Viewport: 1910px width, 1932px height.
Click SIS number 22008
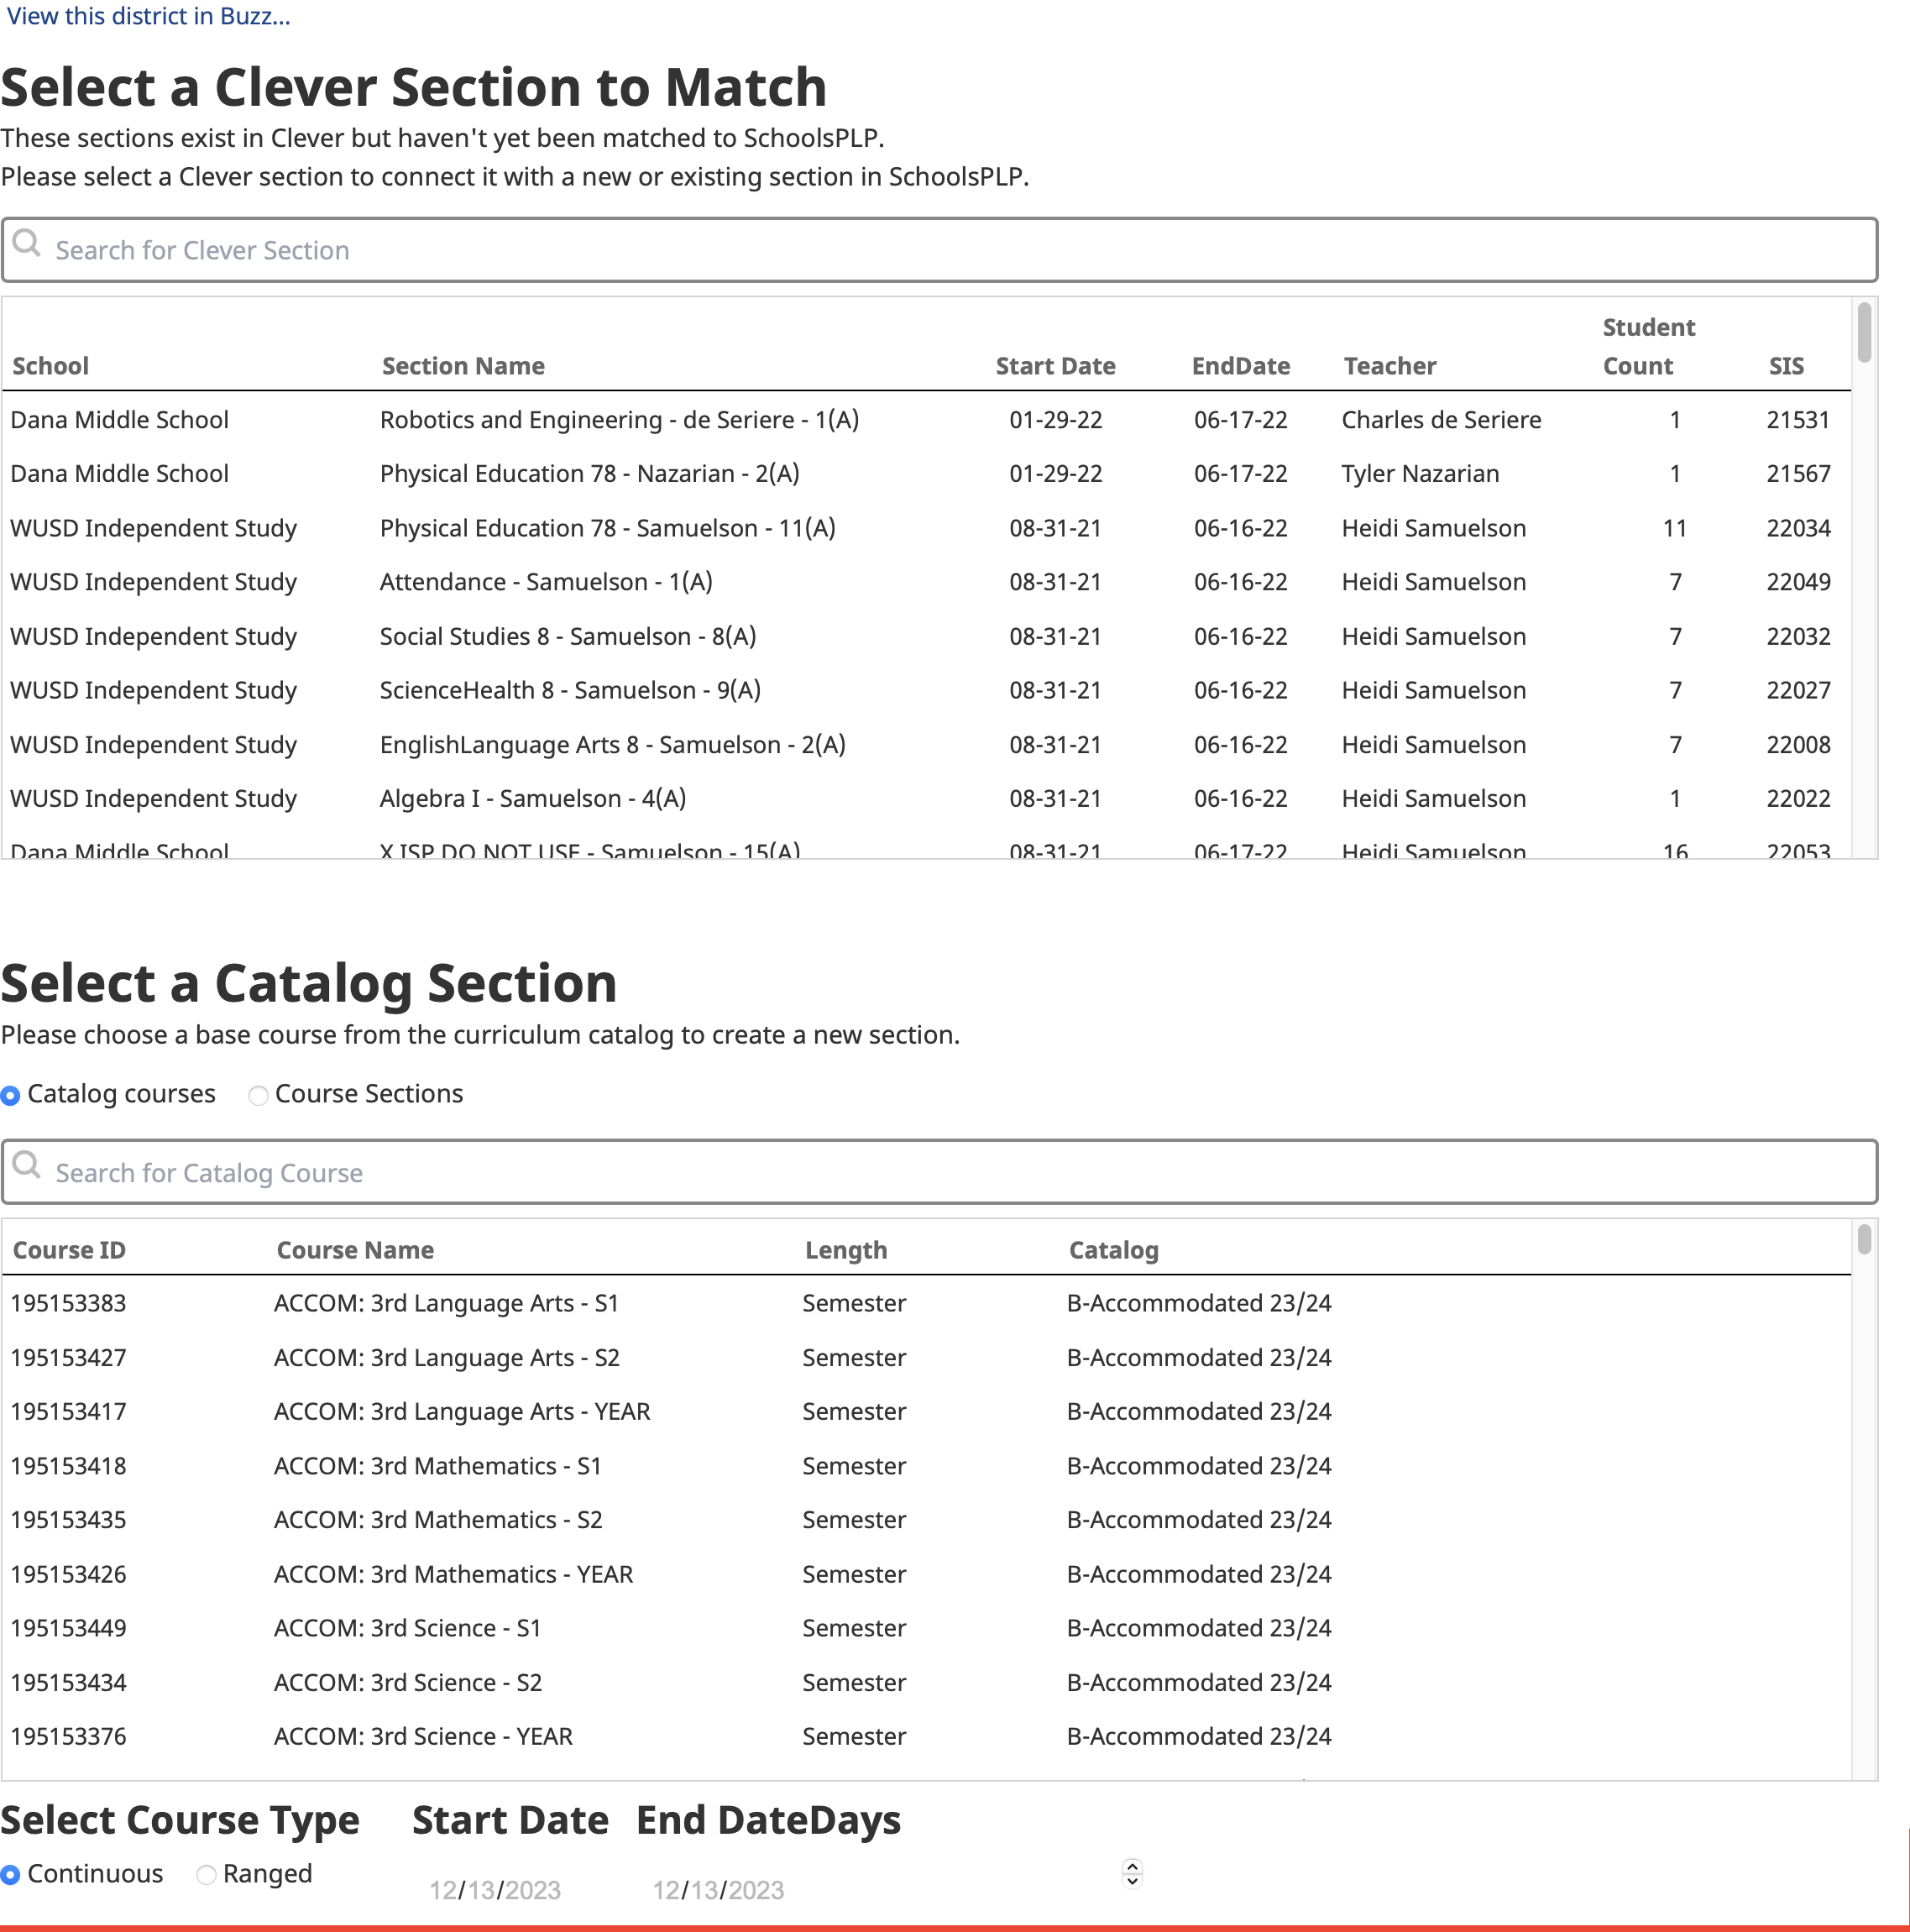click(x=1798, y=744)
